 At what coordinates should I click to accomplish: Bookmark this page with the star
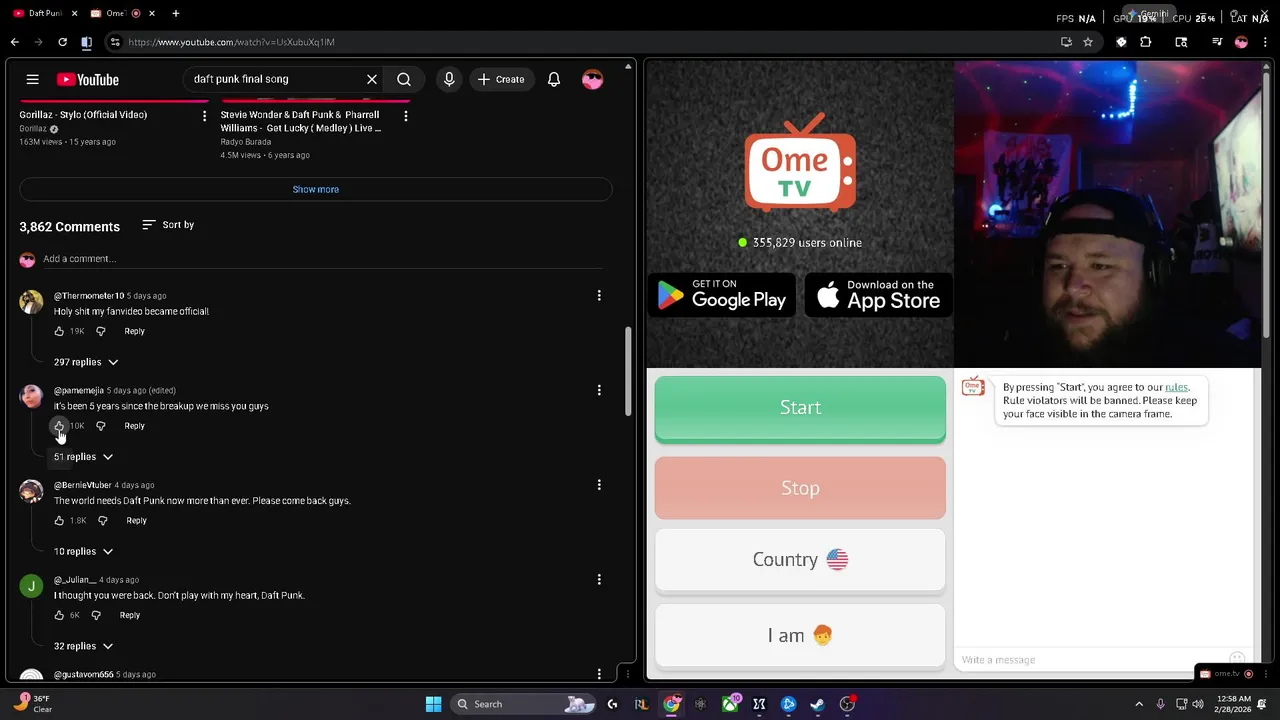[x=1088, y=42]
